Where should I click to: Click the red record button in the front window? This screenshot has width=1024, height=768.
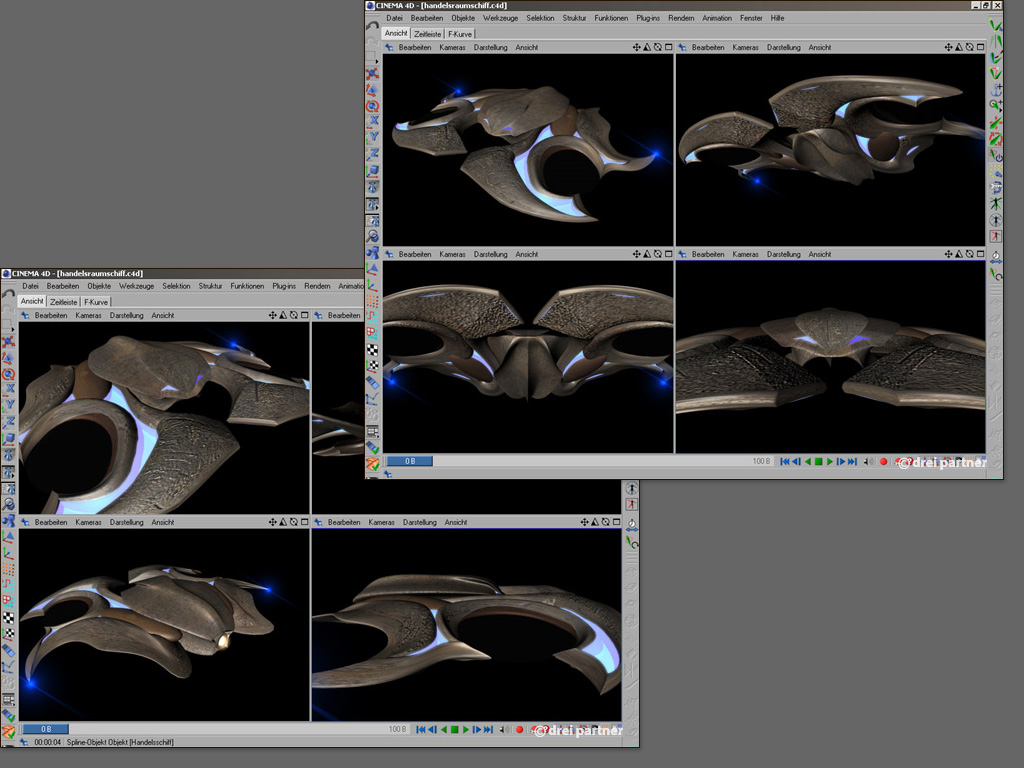pyautogui.click(x=519, y=730)
